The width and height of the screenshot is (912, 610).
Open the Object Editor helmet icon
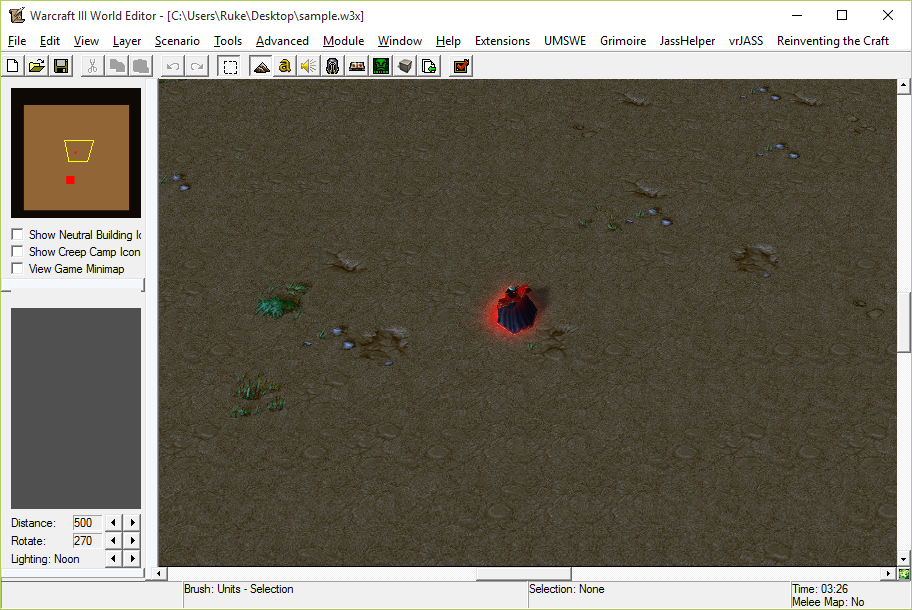coord(333,66)
